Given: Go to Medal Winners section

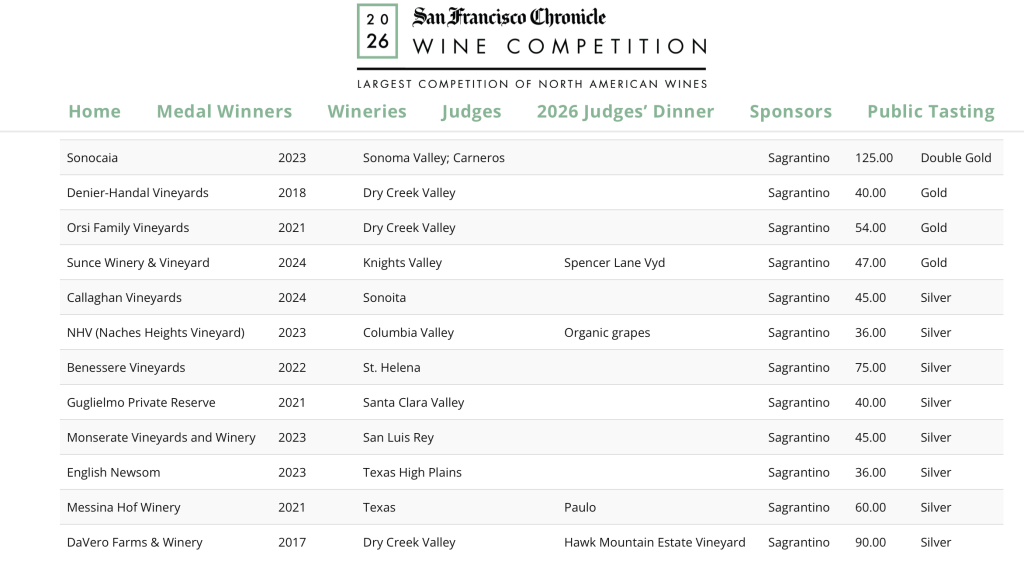Looking at the screenshot, I should (x=224, y=111).
